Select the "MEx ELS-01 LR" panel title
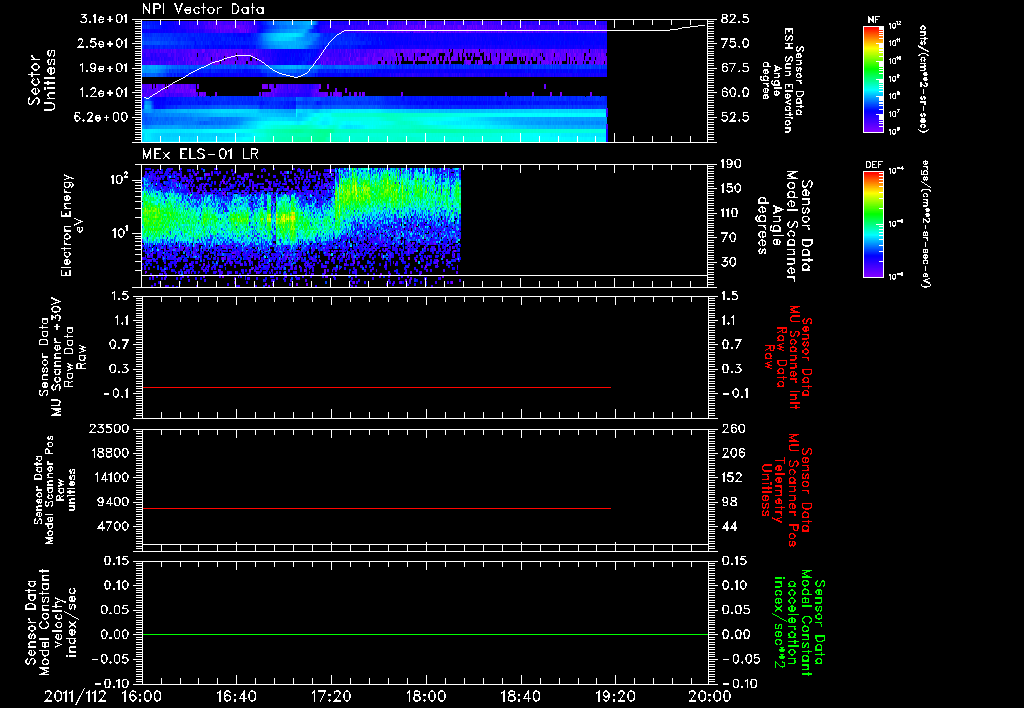The image size is (1024, 708). click(x=199, y=154)
